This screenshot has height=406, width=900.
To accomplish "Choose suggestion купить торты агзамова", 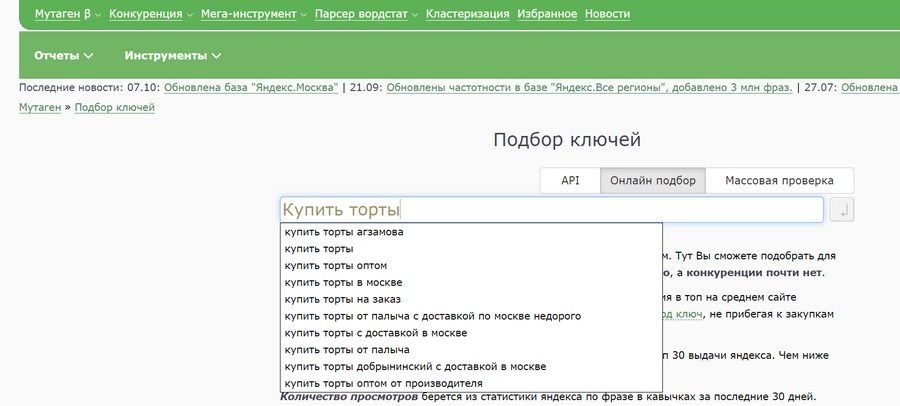I will pyautogui.click(x=471, y=233).
